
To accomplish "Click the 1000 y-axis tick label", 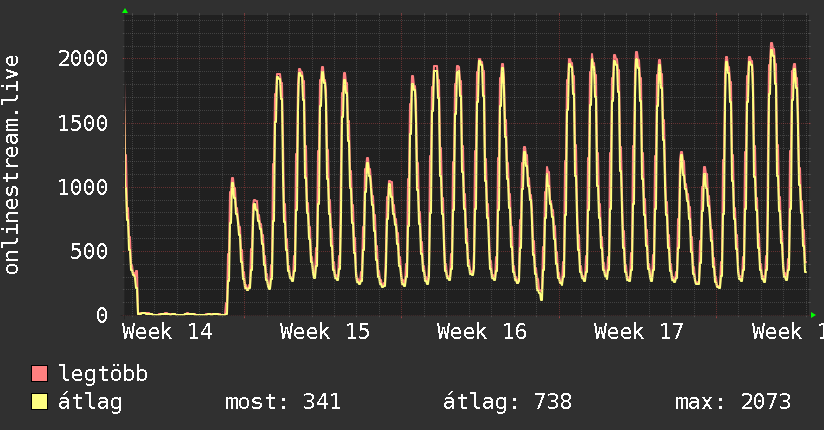I will (83, 187).
